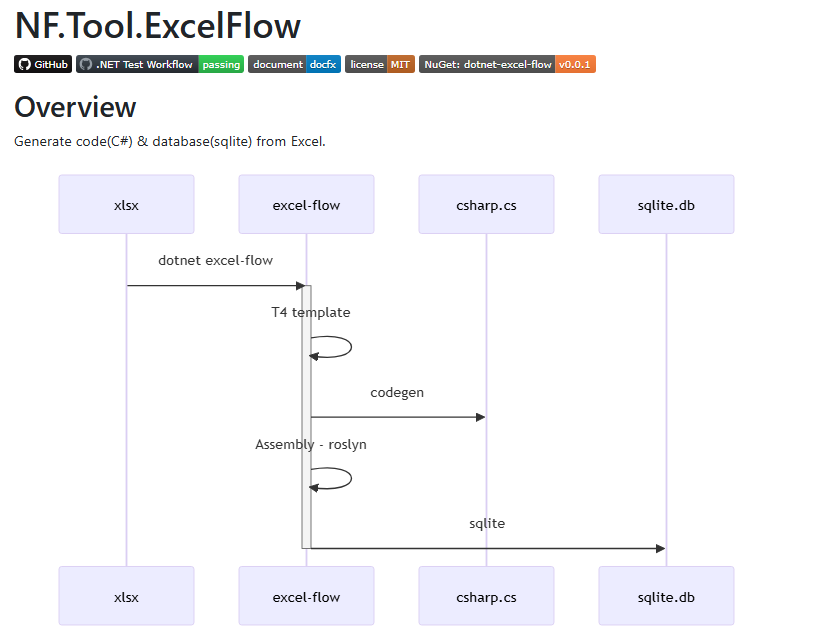Select the top sqlite.db participant box

666,205
